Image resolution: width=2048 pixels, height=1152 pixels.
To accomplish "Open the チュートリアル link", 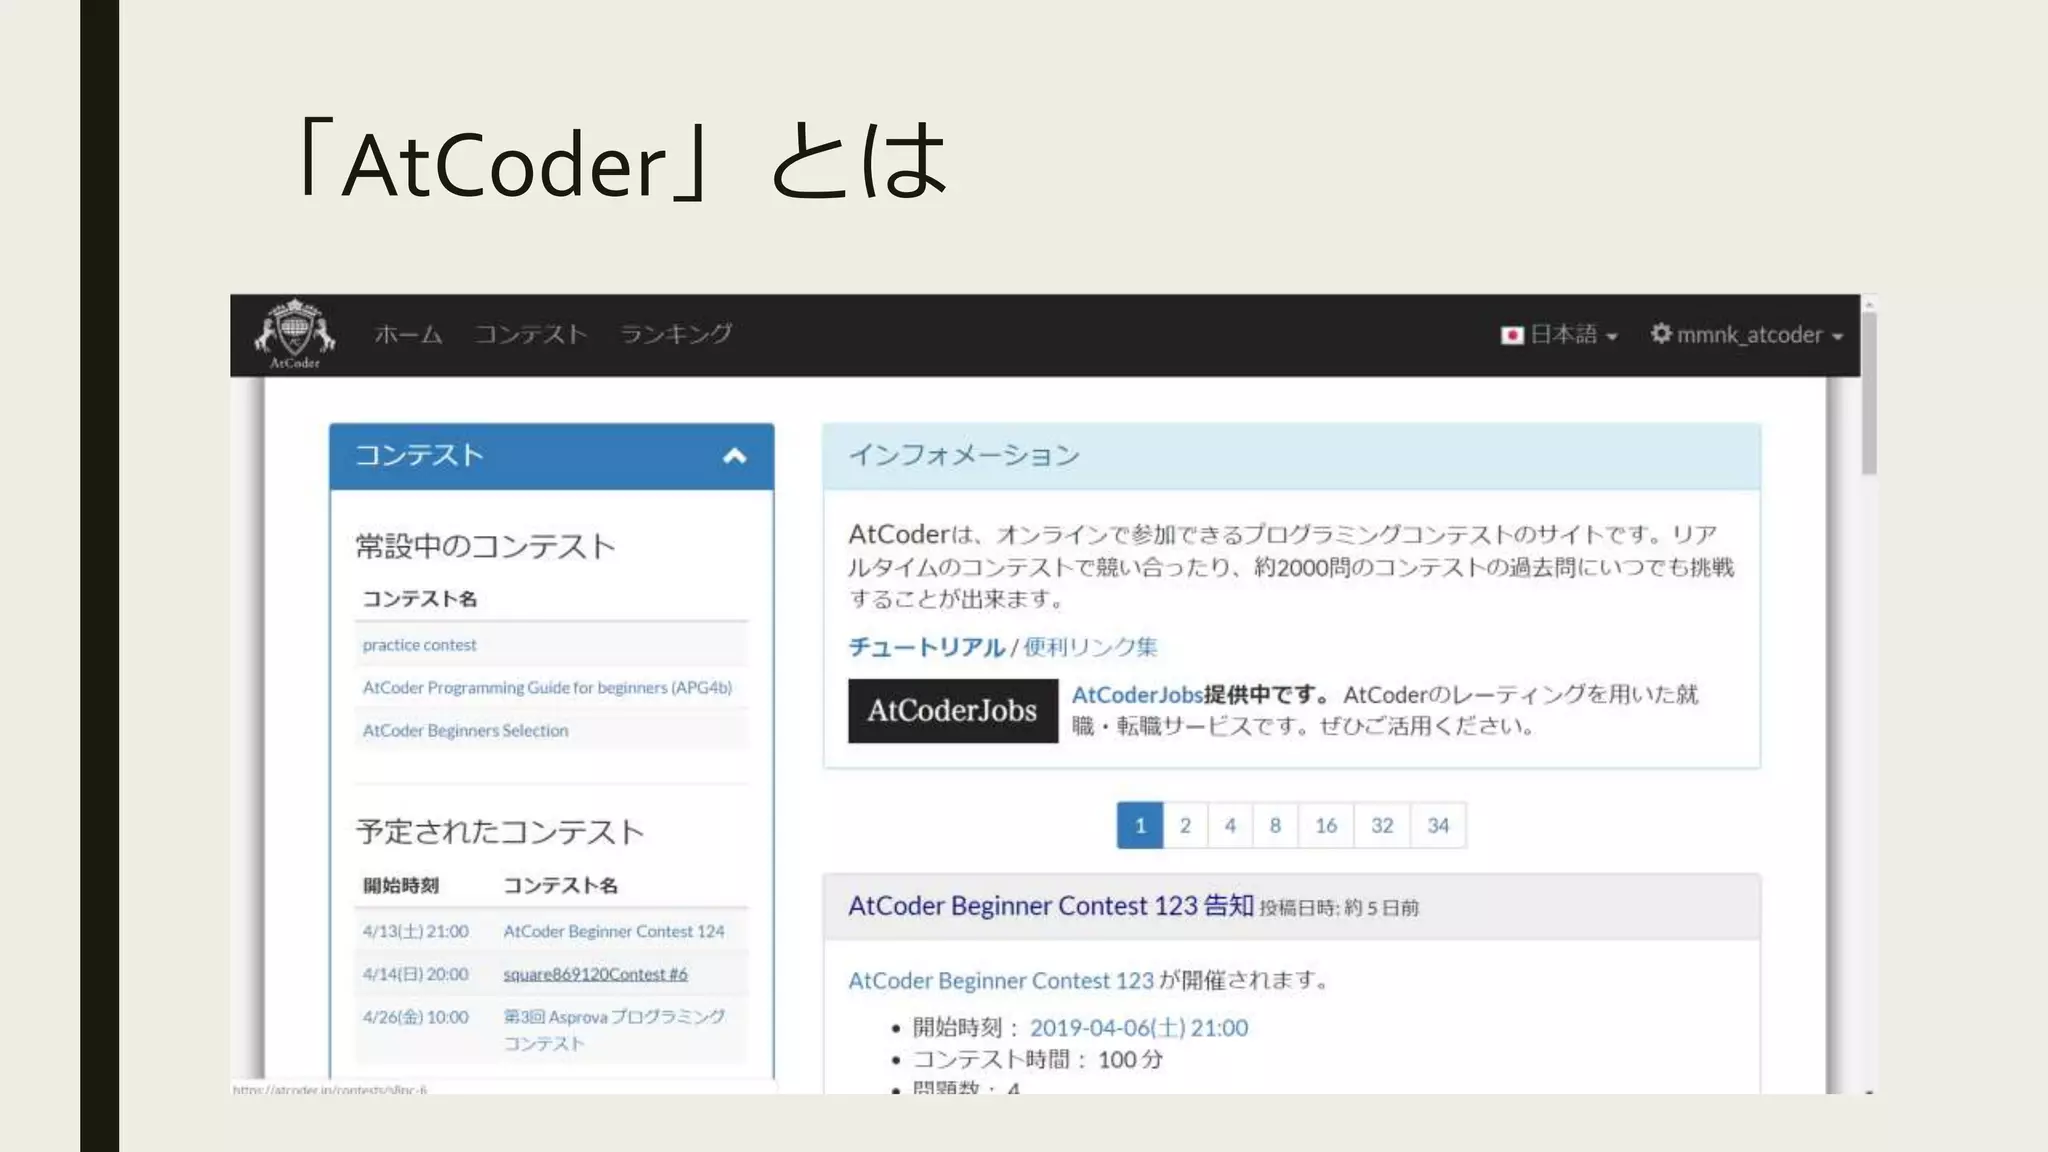I will pos(926,647).
